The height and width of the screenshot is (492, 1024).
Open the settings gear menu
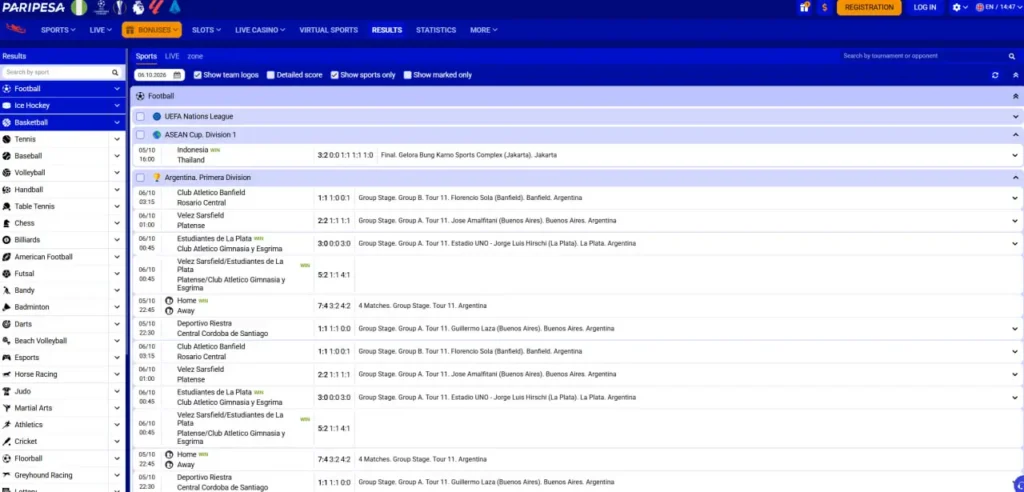[957, 7]
